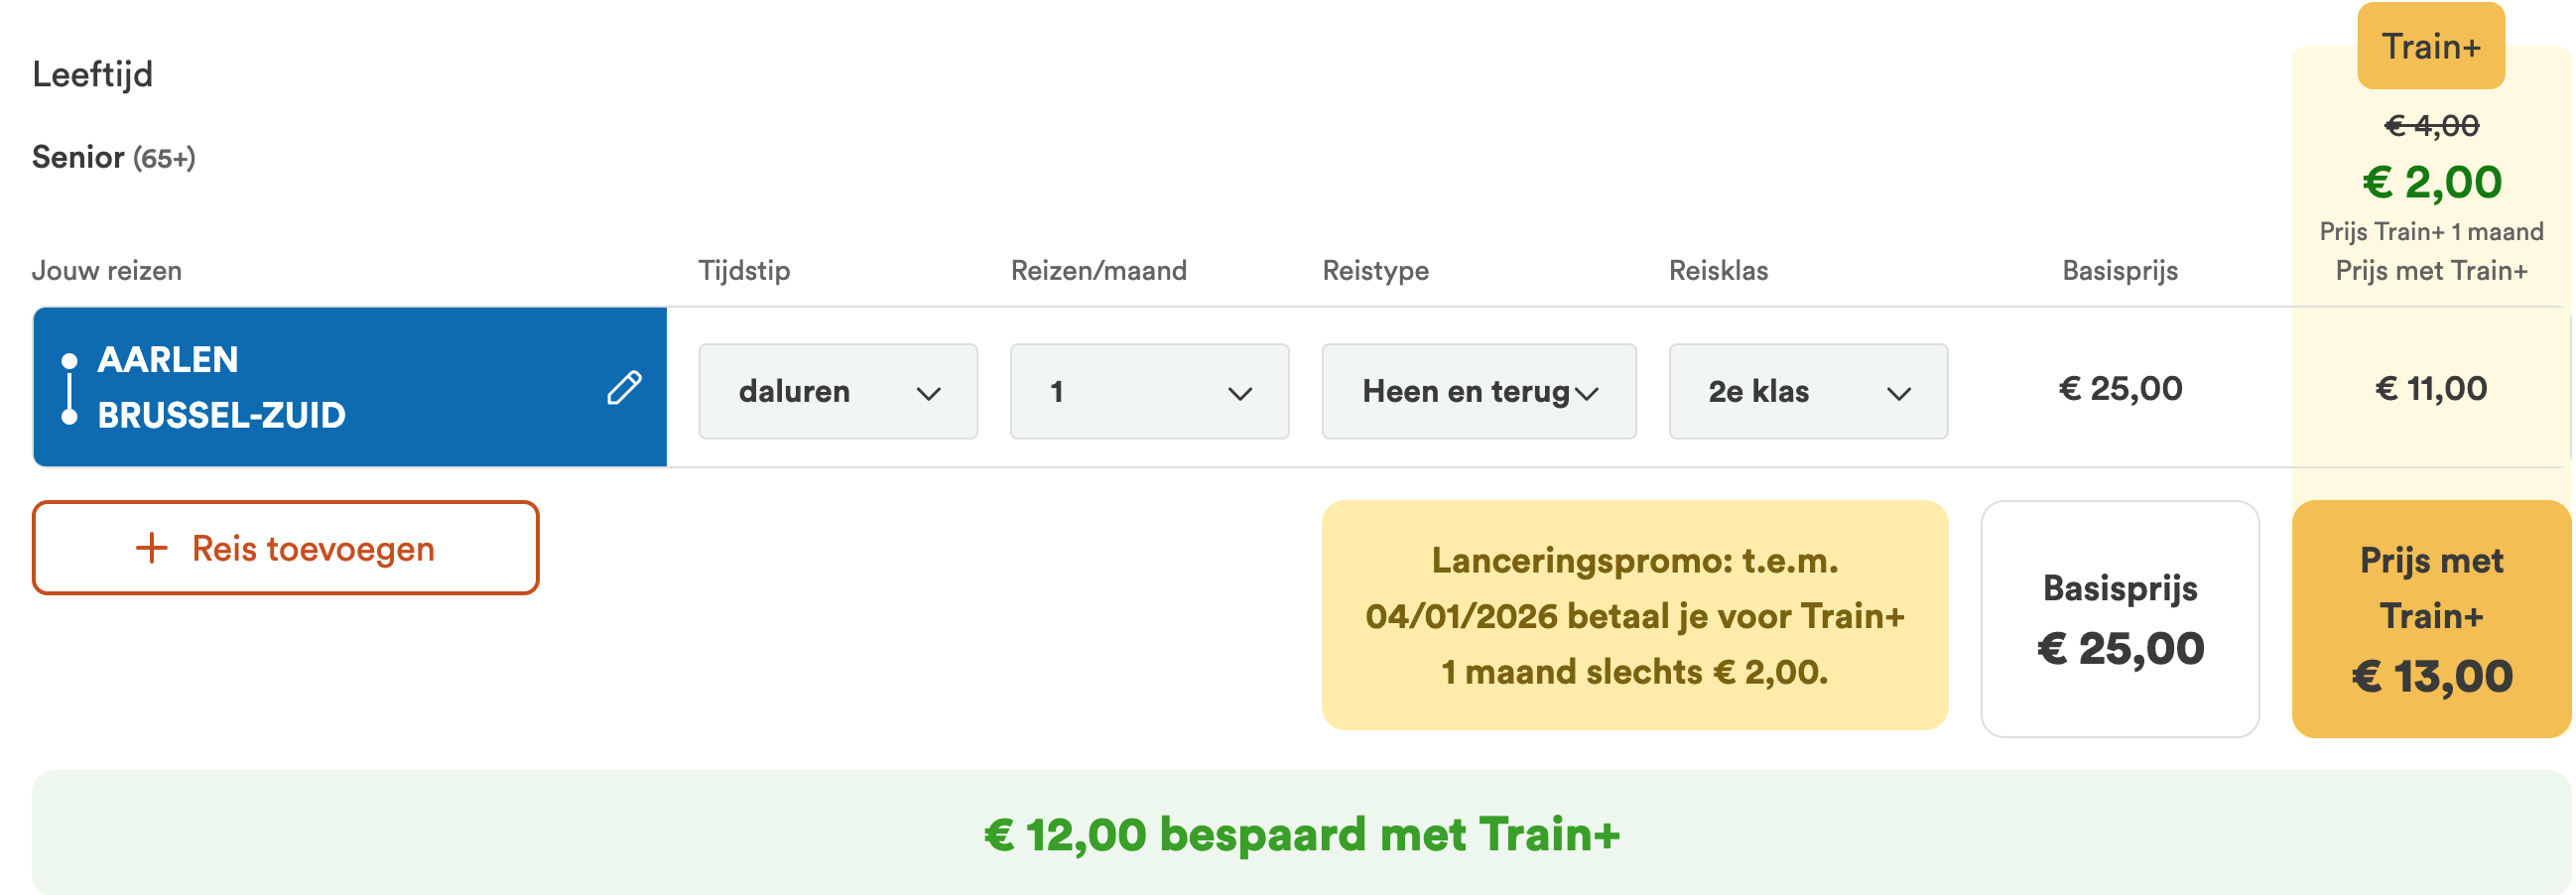The width and height of the screenshot is (2576, 895).
Task: Expand the Reisklas dropdown showing 2e klas
Action: click(1807, 391)
